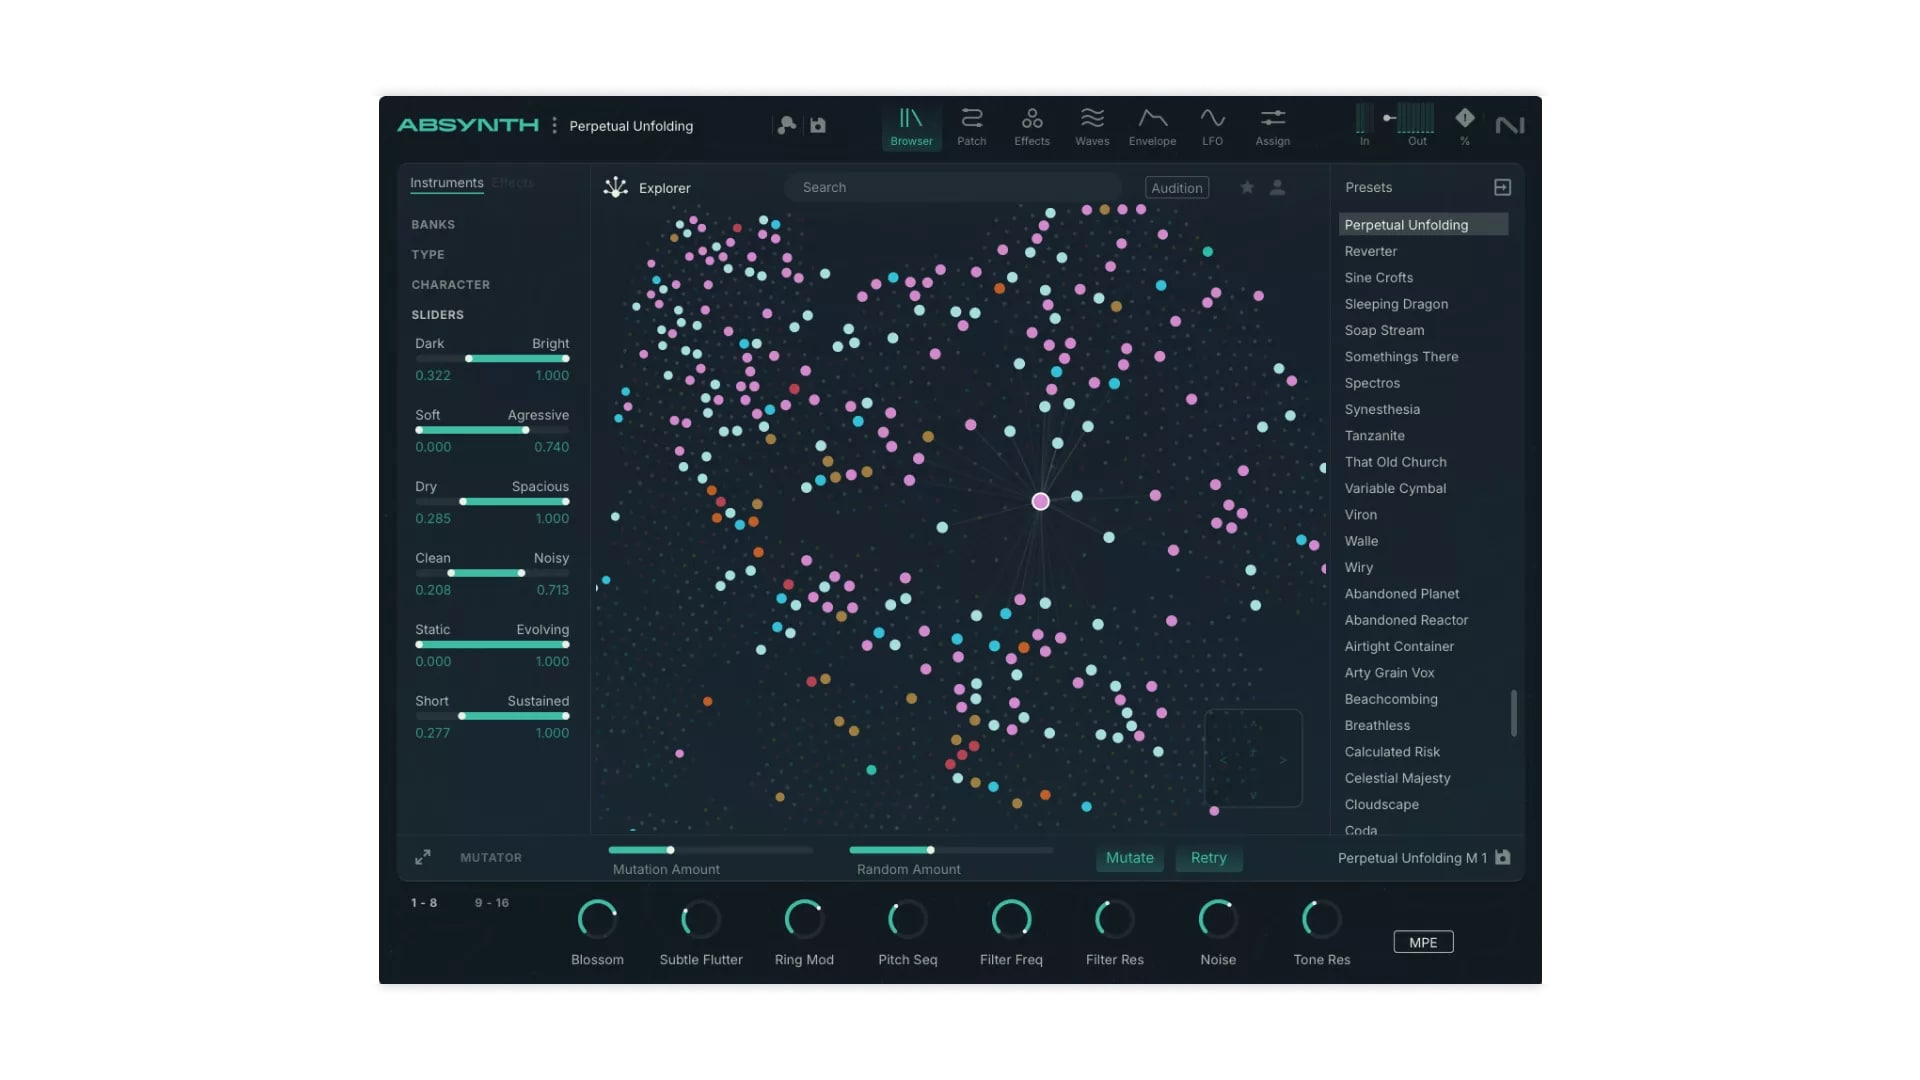Open the Envelope page
This screenshot has width=1920, height=1080.
point(1152,127)
